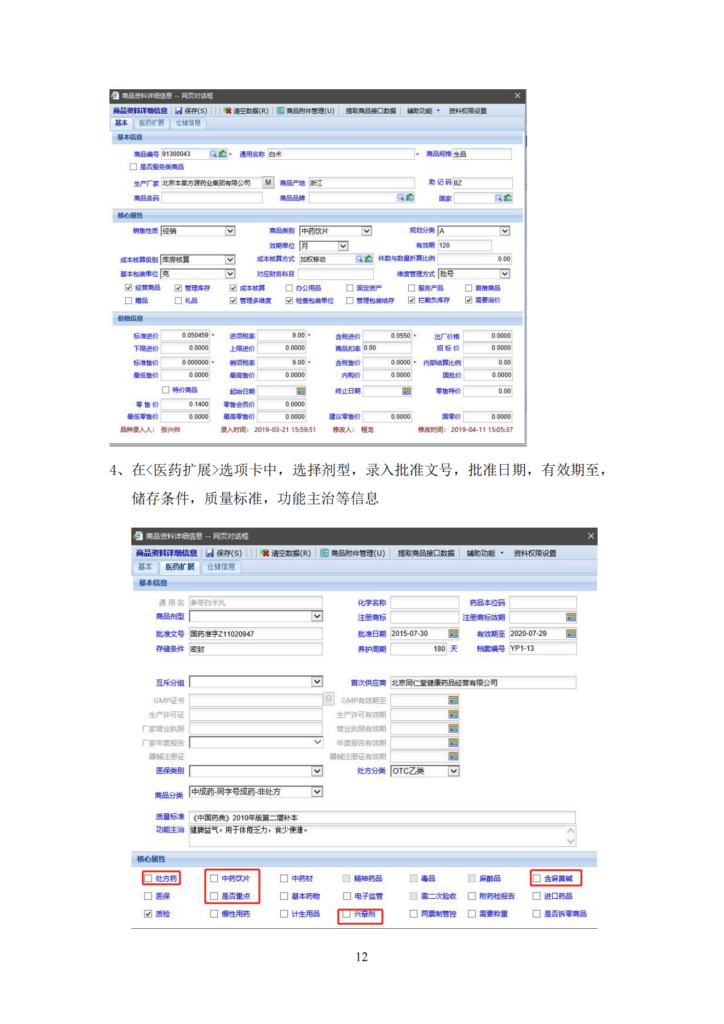This screenshot has width=724, height=1024.
Task: Open the 维度管理方式 dropdown showing 批号
Action: (x=505, y=274)
